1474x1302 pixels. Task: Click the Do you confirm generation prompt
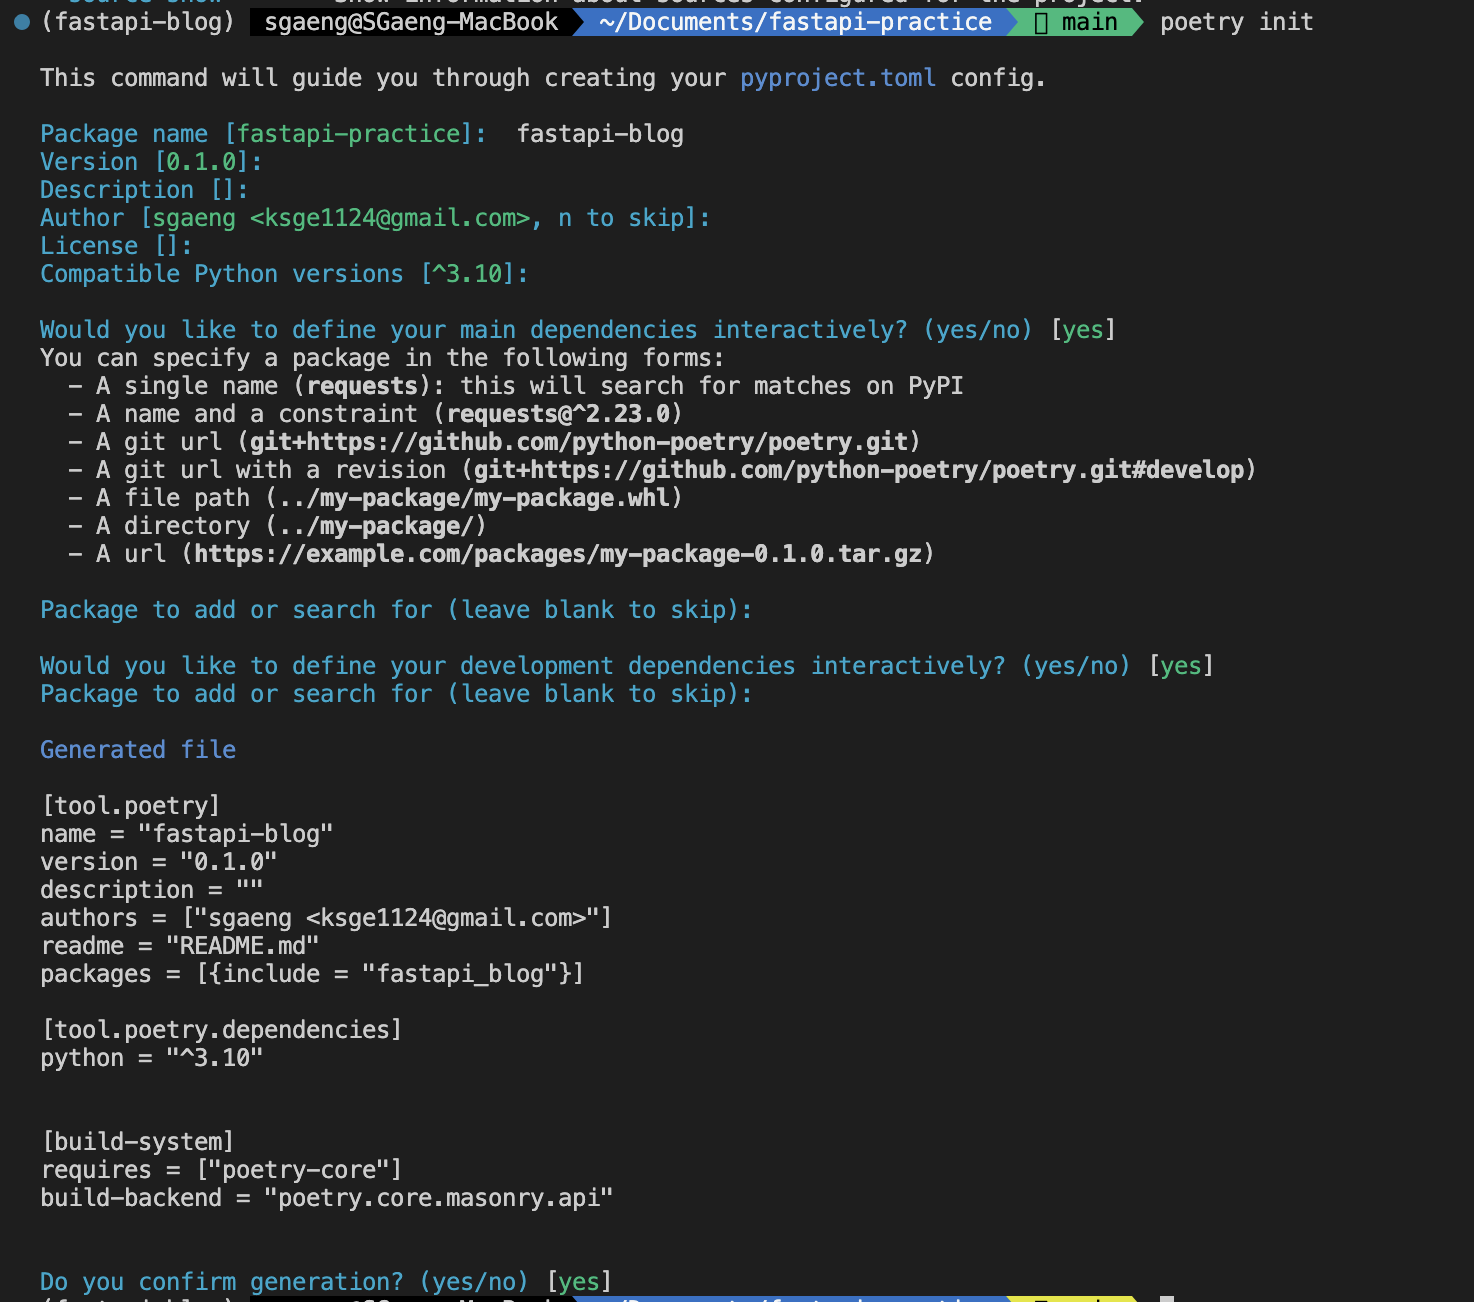(326, 1282)
